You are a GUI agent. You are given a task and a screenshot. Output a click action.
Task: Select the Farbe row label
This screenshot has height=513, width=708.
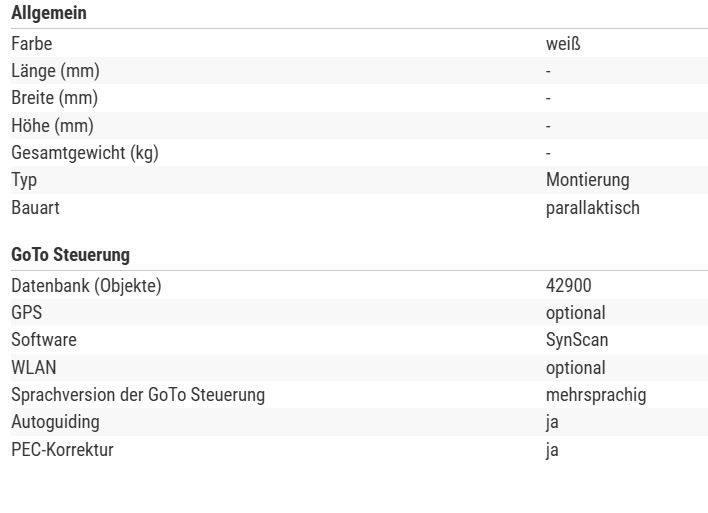coord(32,44)
